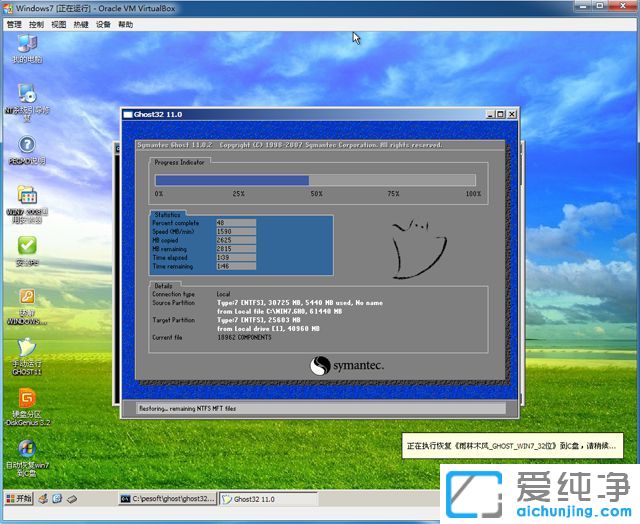Close the VirtualBox window
640x524 pixels.
pyautogui.click(x=622, y=6)
